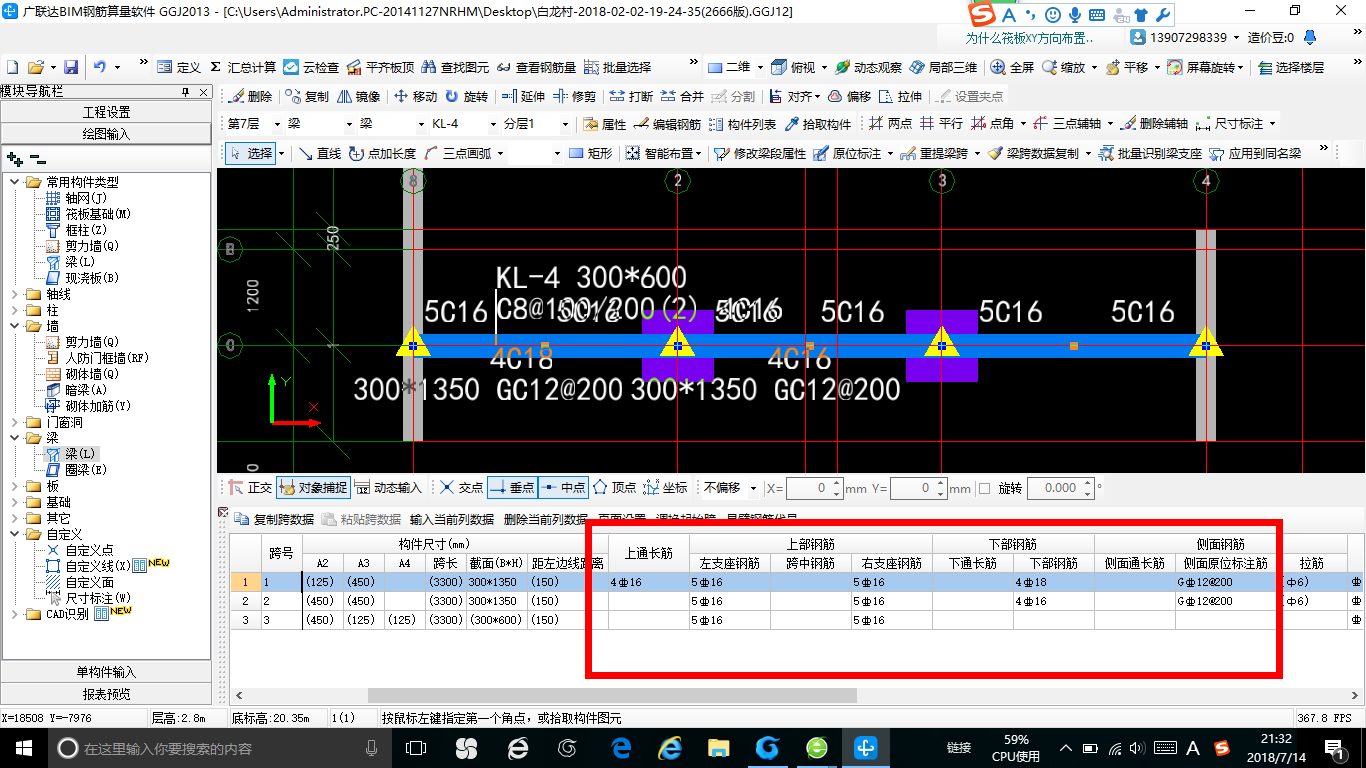
Task: Click 平齐板顶 tool
Action: click(x=380, y=67)
